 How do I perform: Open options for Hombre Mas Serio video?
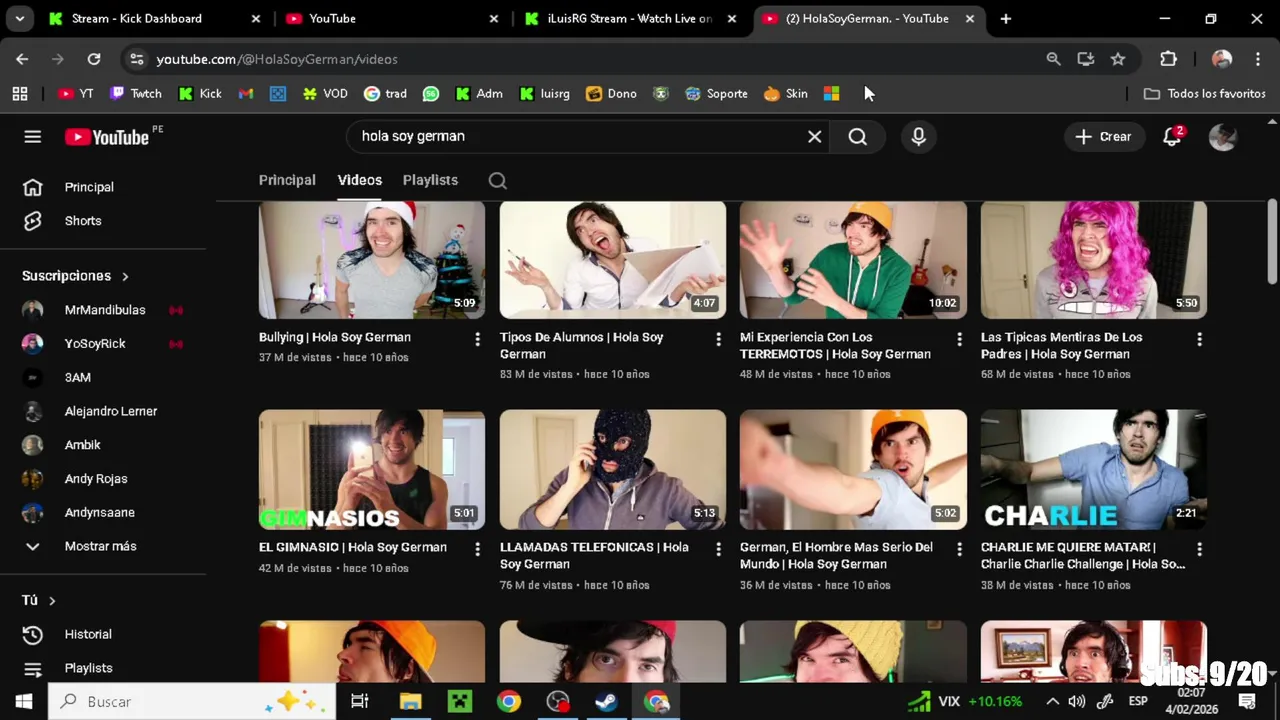[x=959, y=549]
